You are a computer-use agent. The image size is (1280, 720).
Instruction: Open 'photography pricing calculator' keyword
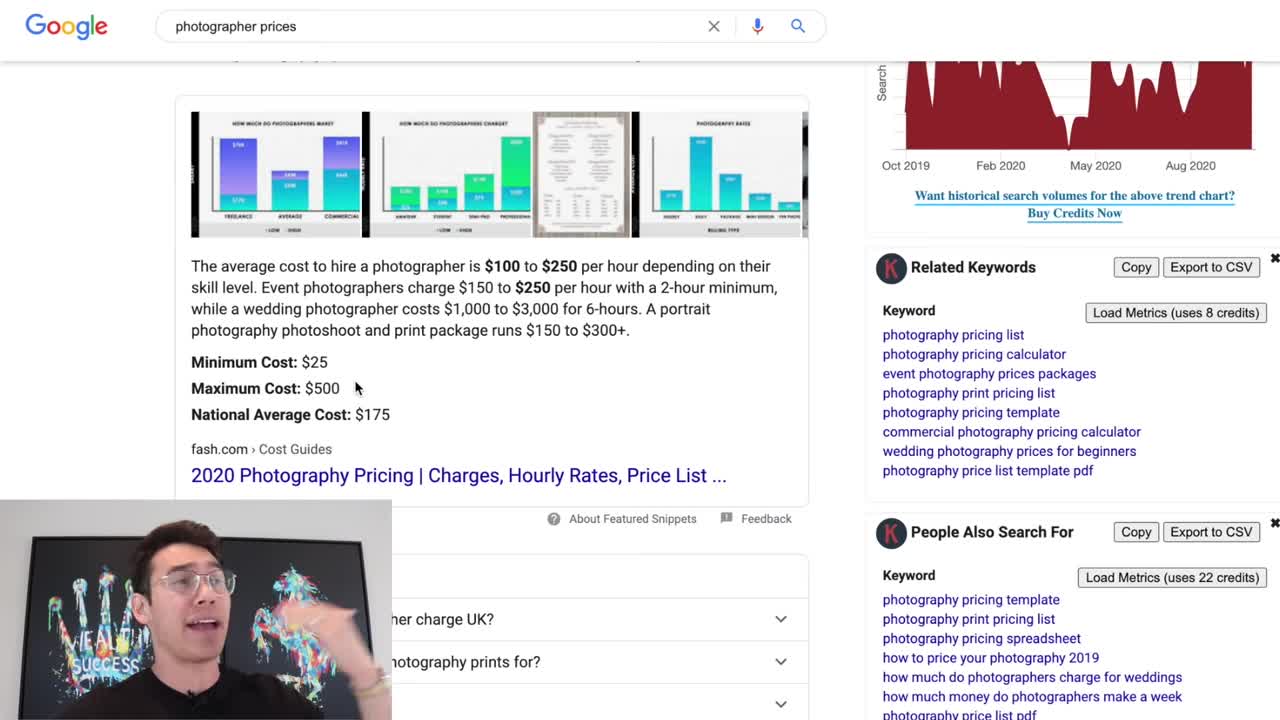tap(974, 354)
